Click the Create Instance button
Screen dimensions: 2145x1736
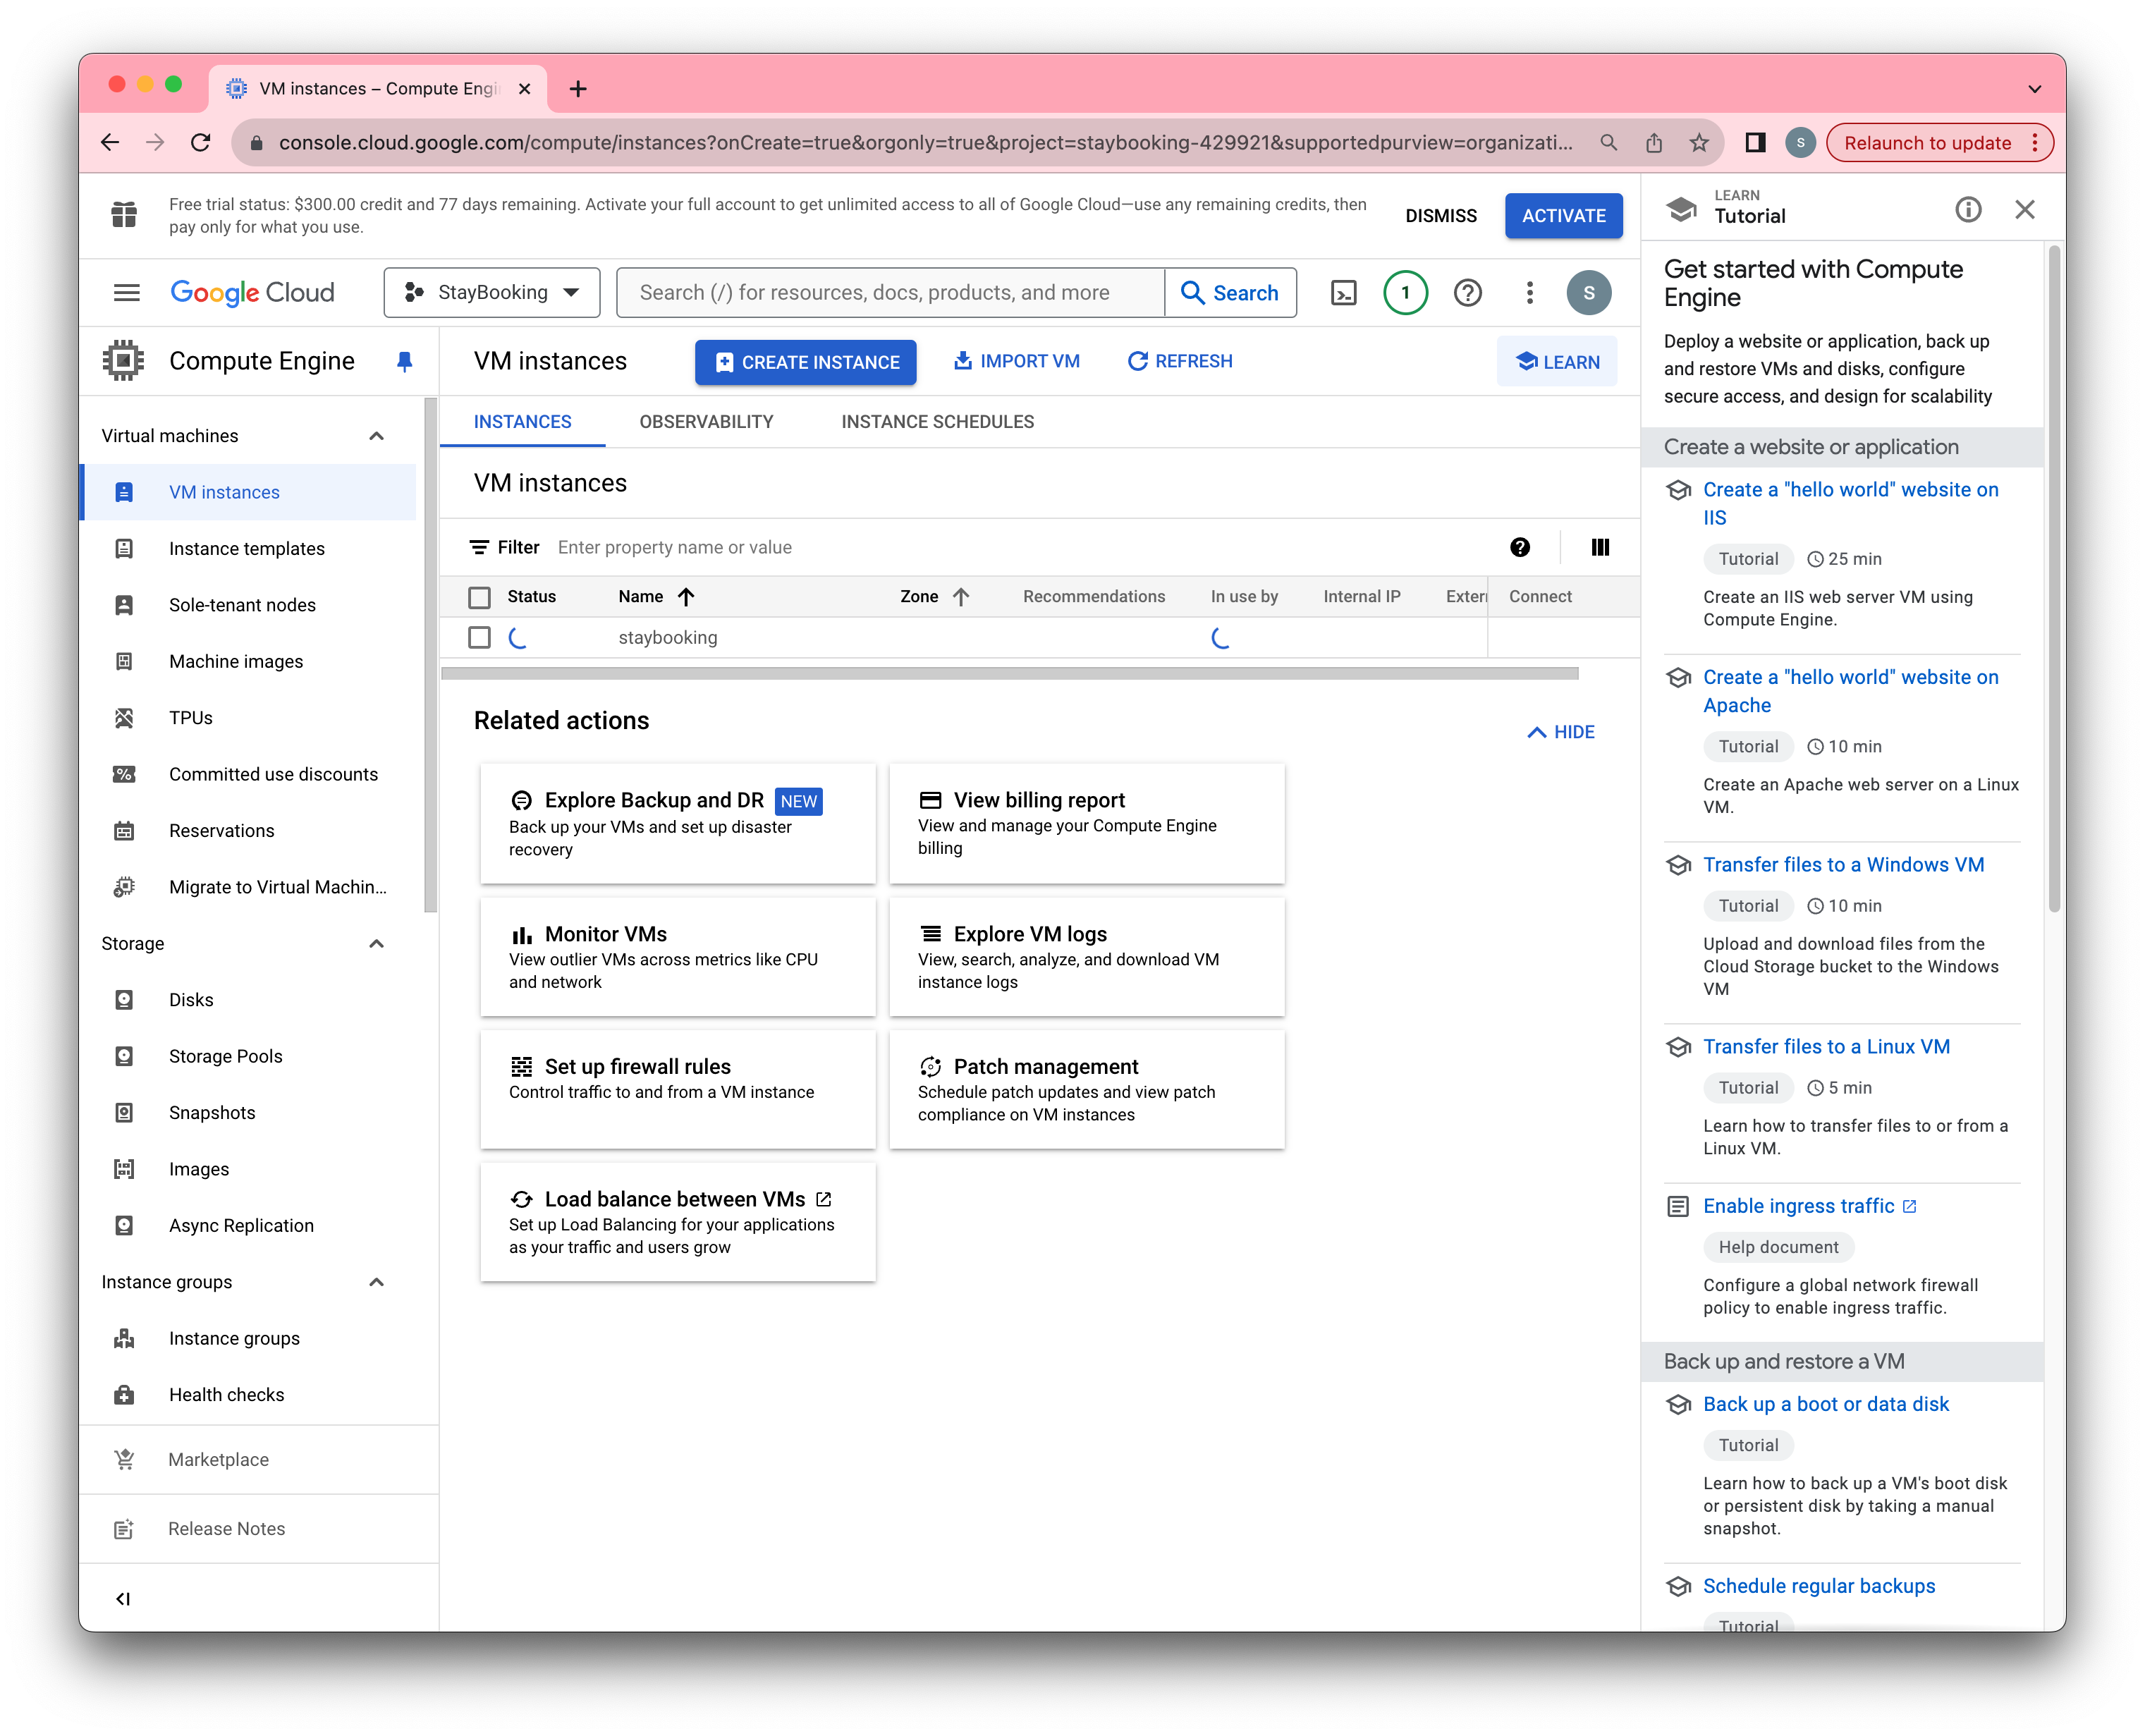coord(806,362)
